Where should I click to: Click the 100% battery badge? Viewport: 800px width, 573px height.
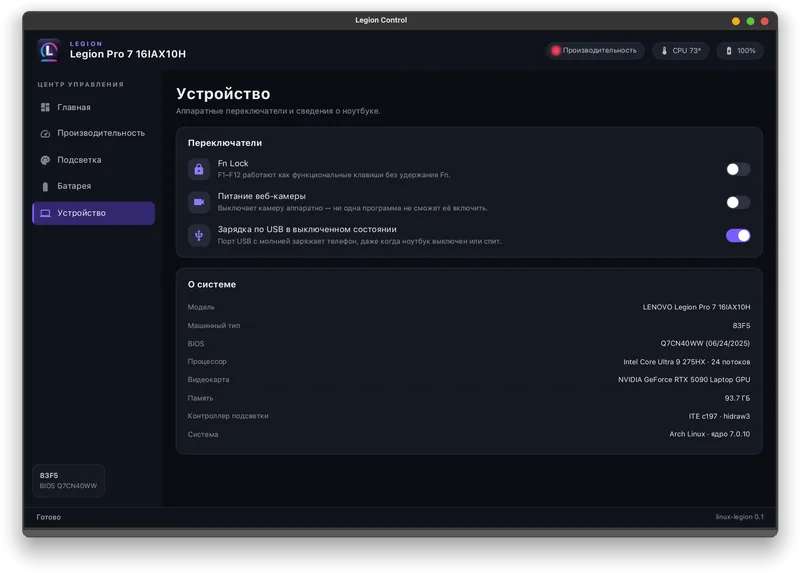point(740,51)
